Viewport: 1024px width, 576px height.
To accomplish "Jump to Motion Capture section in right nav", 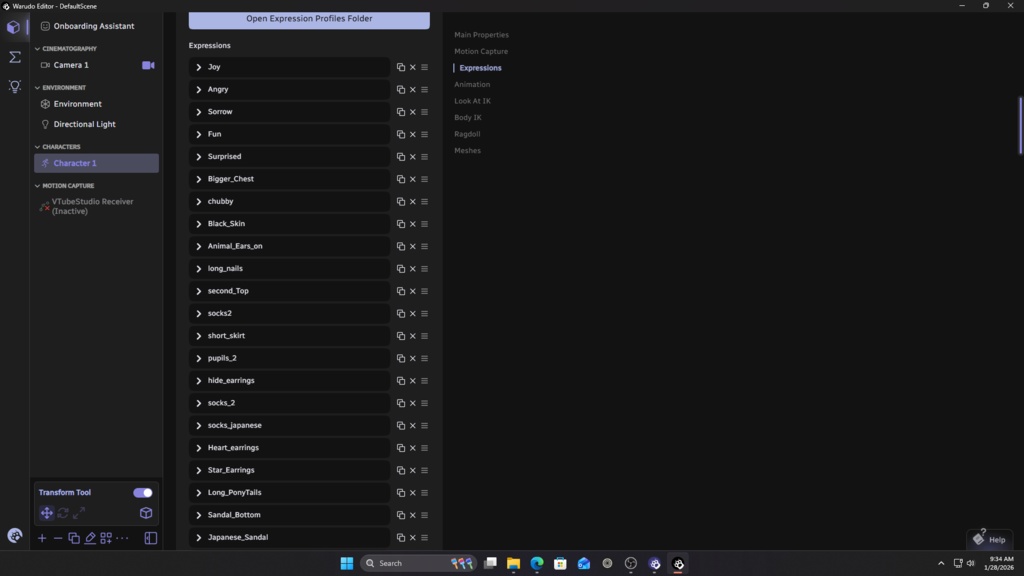I will (x=481, y=51).
